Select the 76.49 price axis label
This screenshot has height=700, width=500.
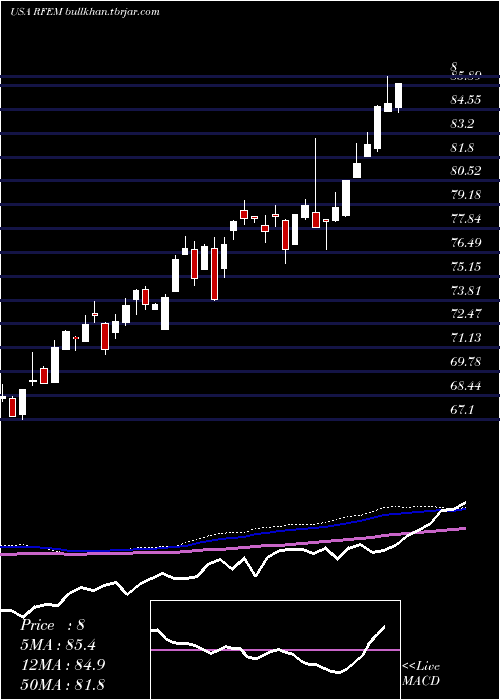coord(466,243)
